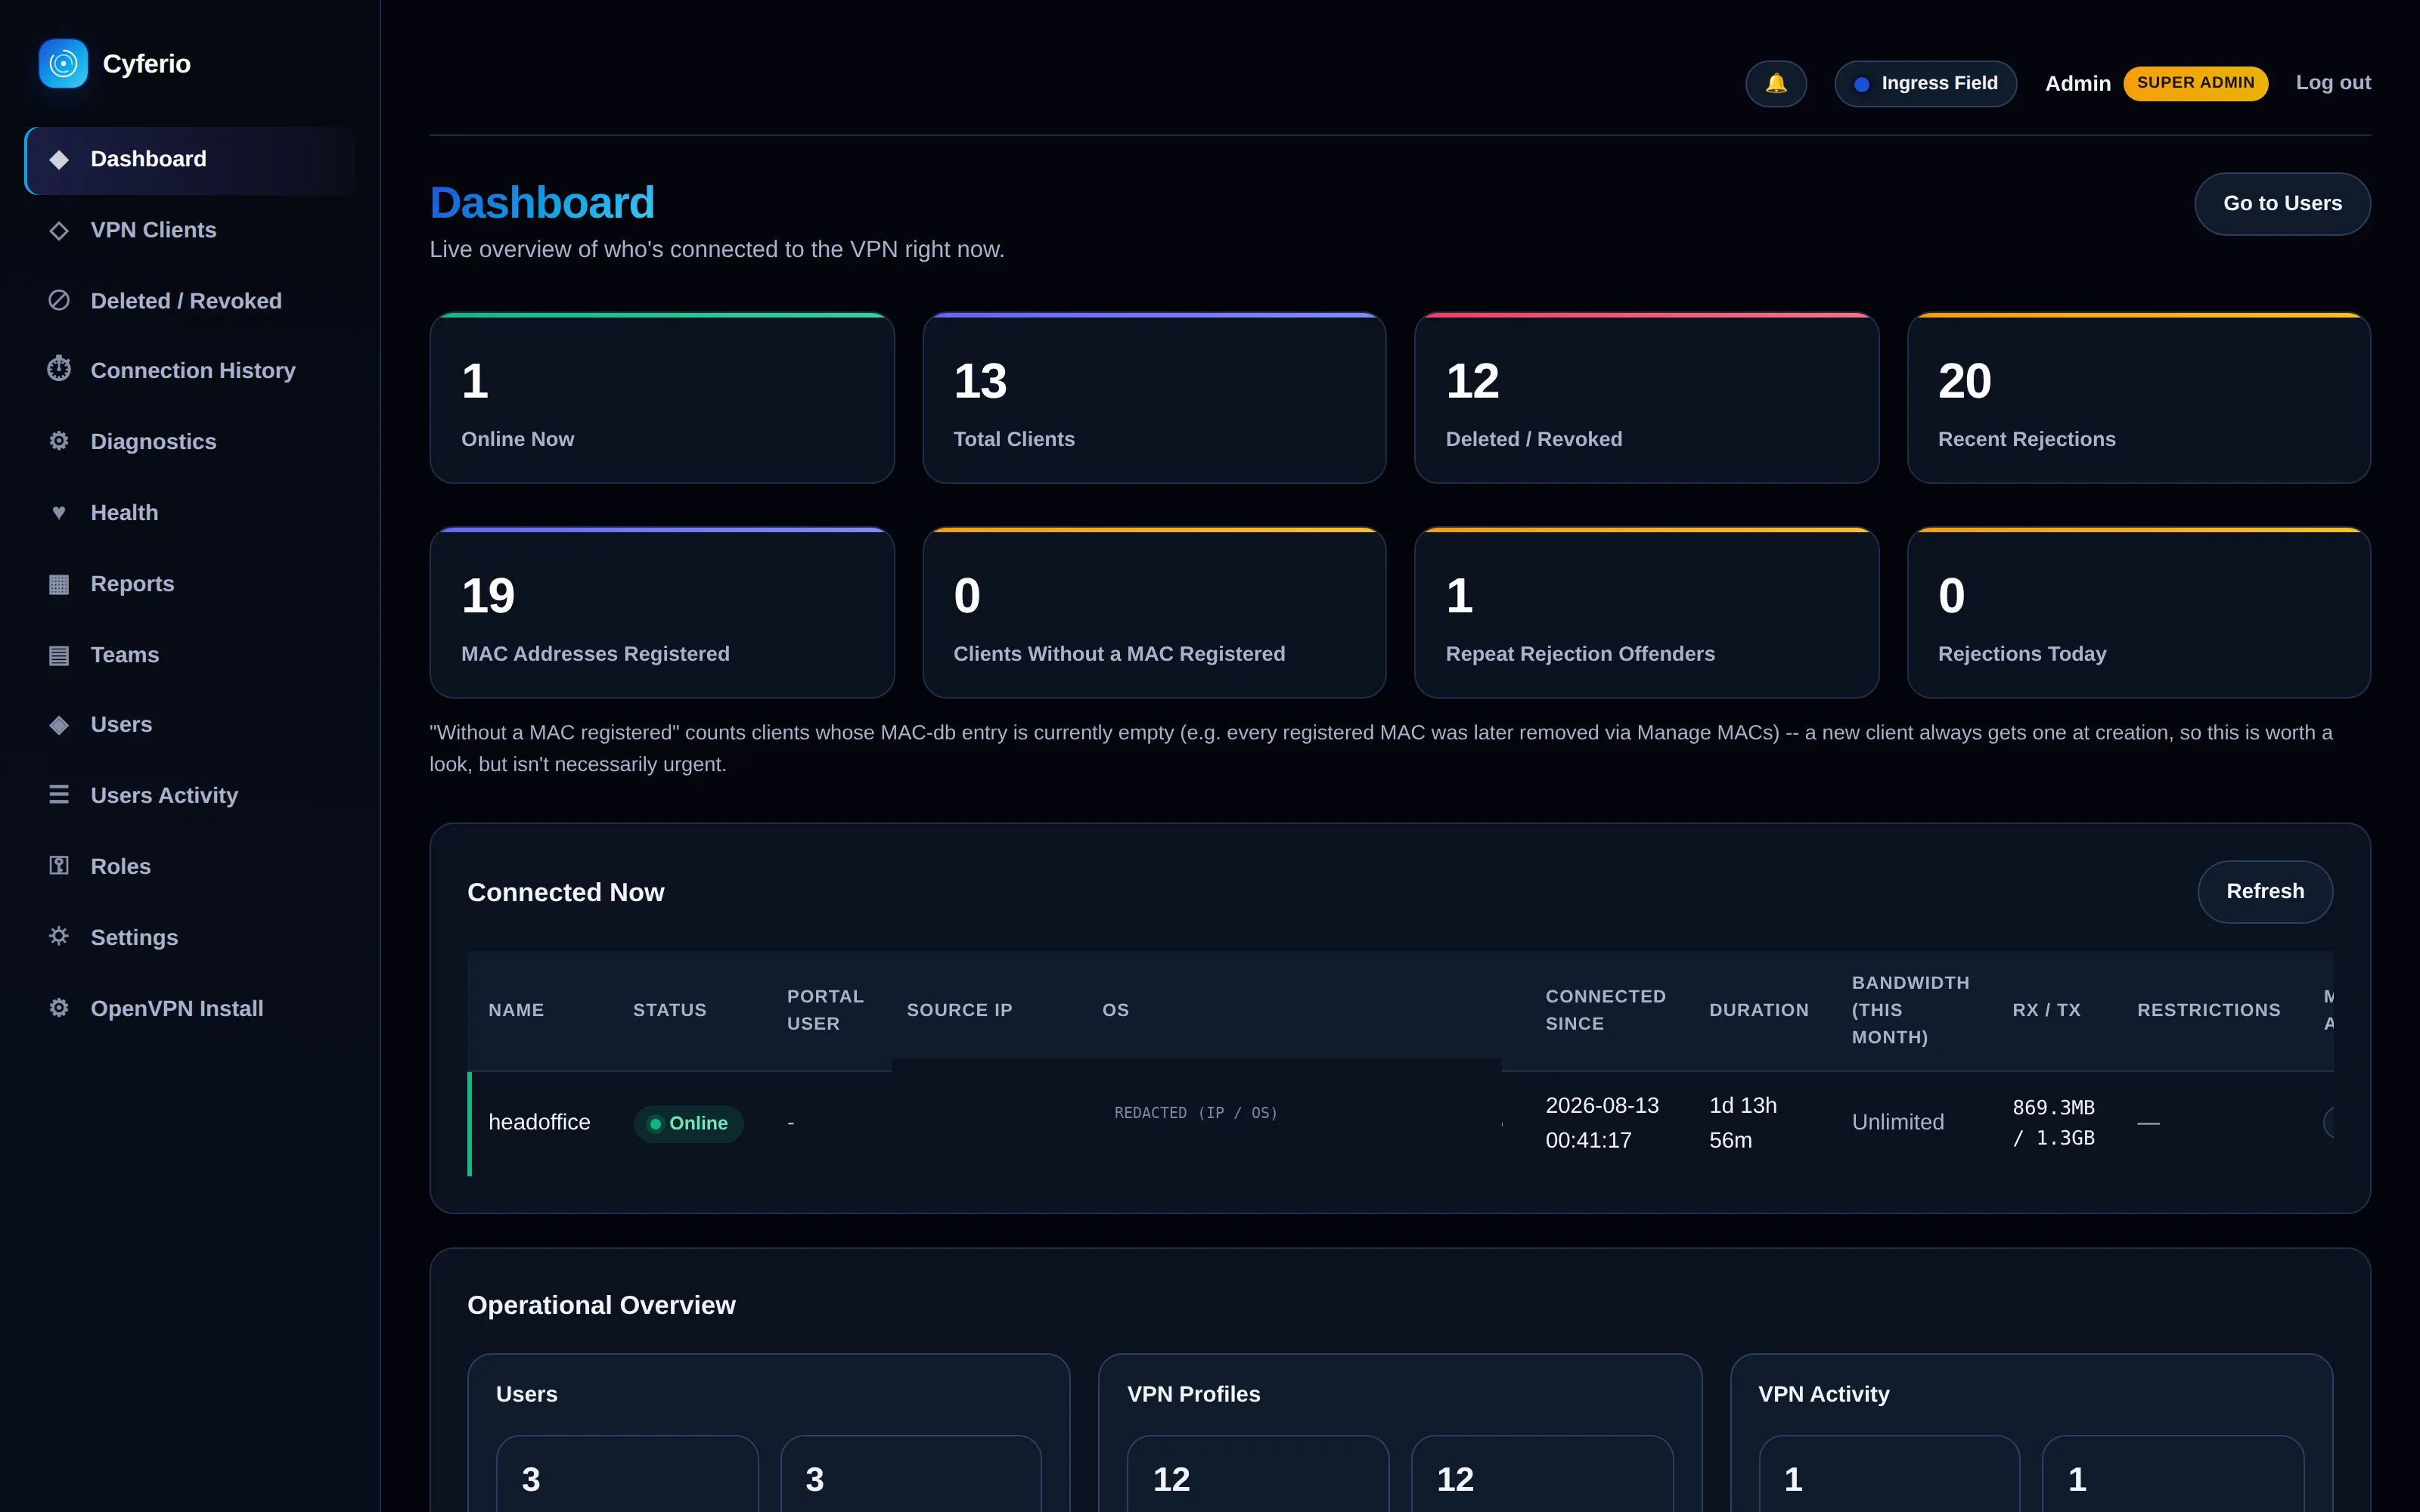
Task: Click the Roles key icon
Action: click(x=59, y=866)
